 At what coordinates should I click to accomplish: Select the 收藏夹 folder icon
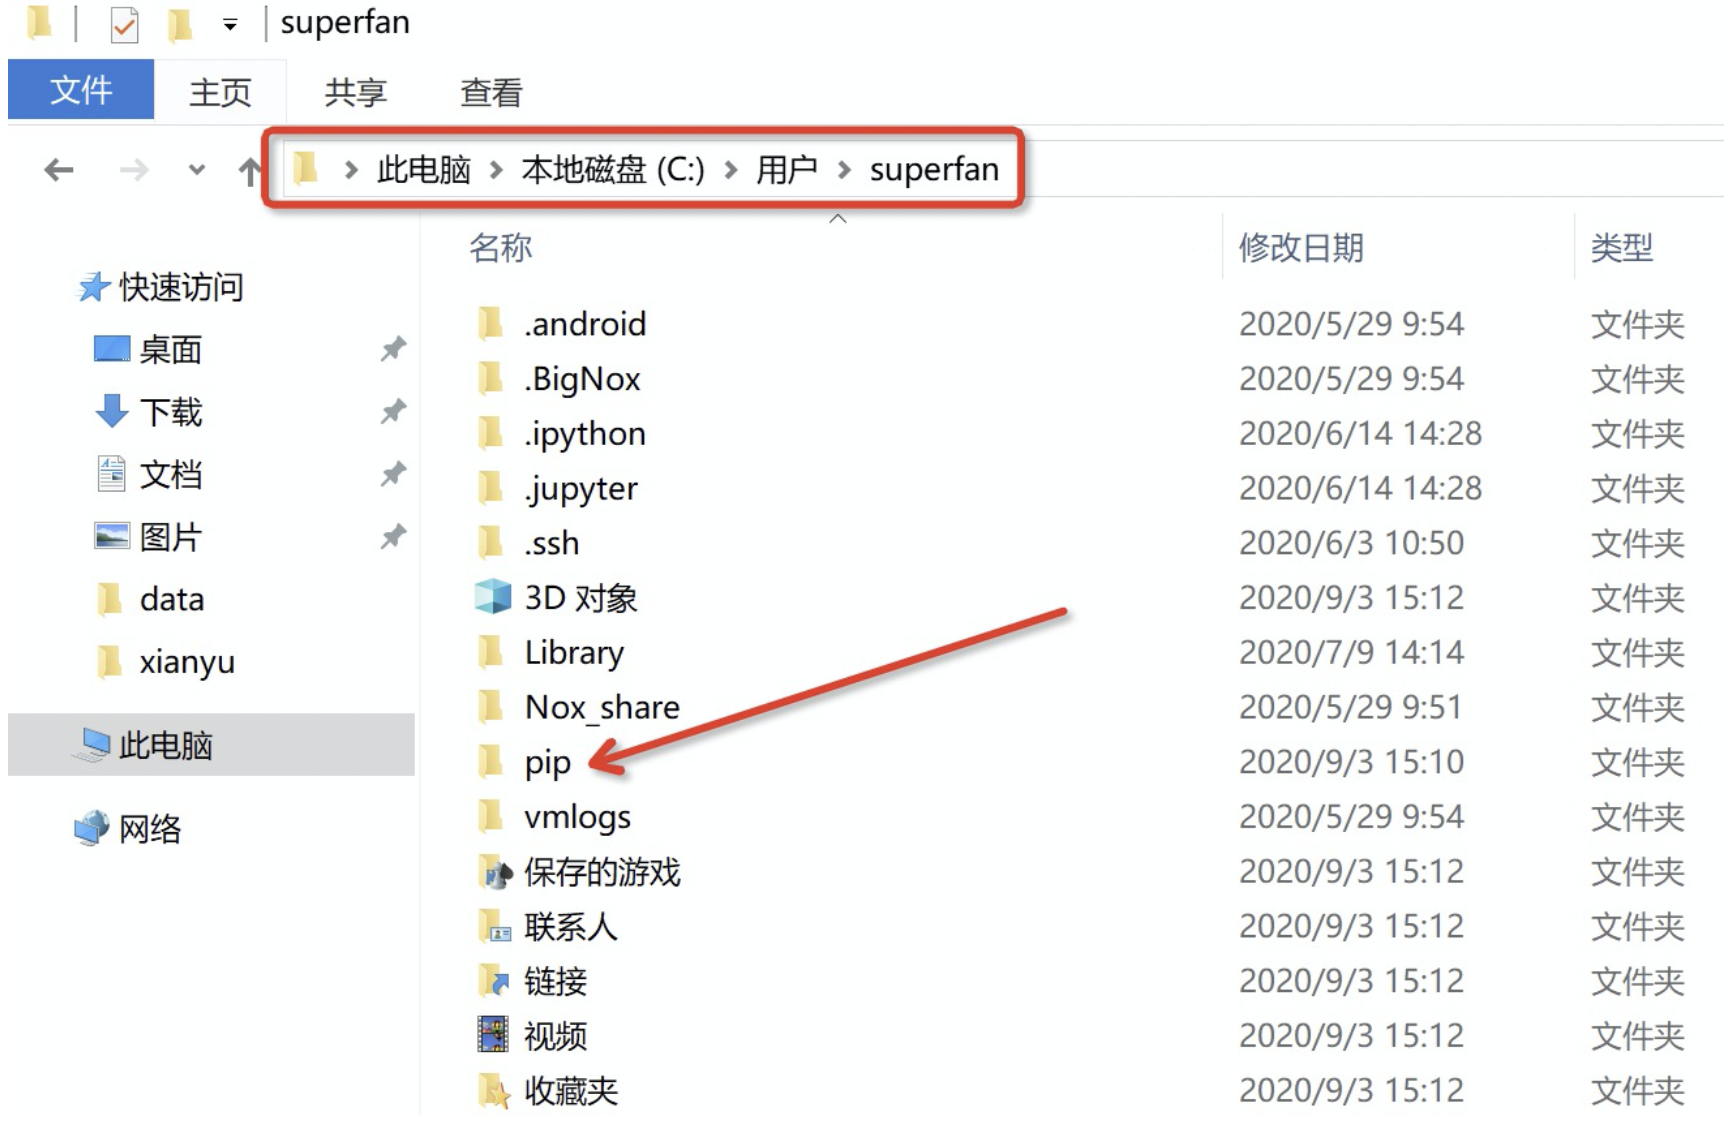point(492,1090)
